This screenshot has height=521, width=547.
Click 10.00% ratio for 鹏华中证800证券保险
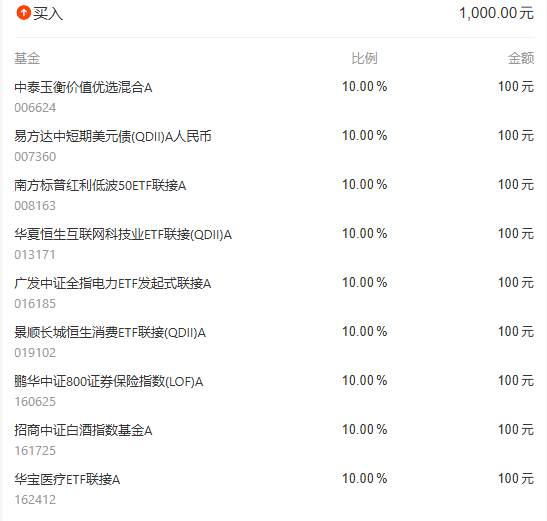pos(365,380)
